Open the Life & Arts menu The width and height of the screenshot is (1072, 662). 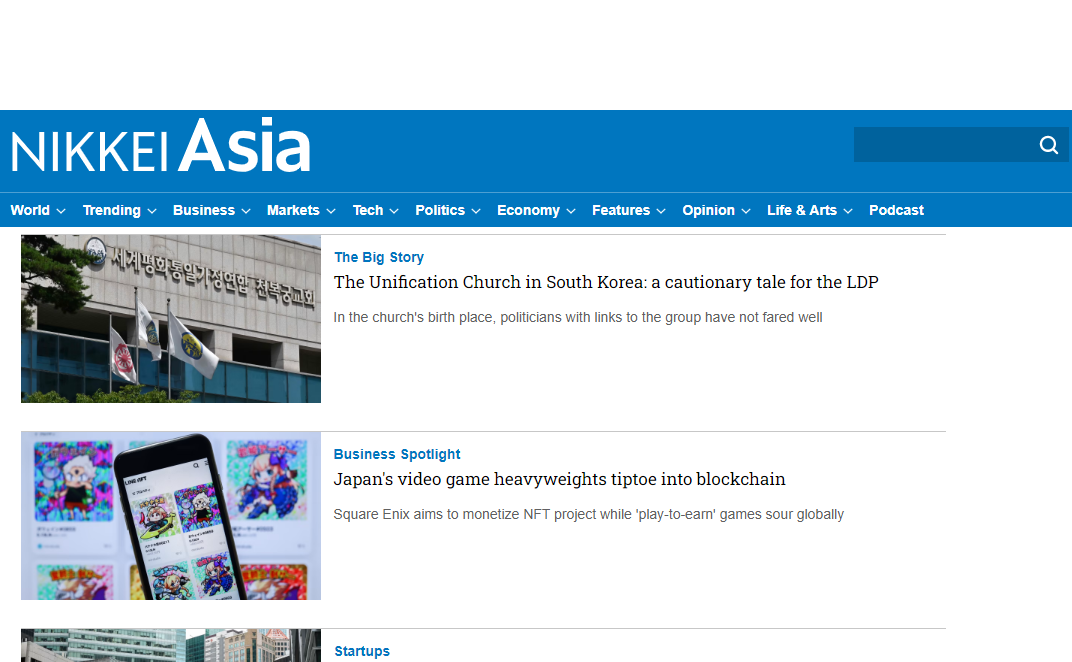click(x=802, y=210)
